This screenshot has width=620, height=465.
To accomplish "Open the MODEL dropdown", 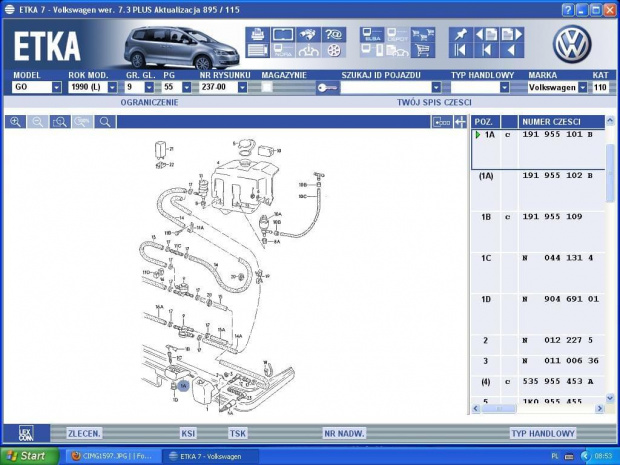I will coord(57,87).
